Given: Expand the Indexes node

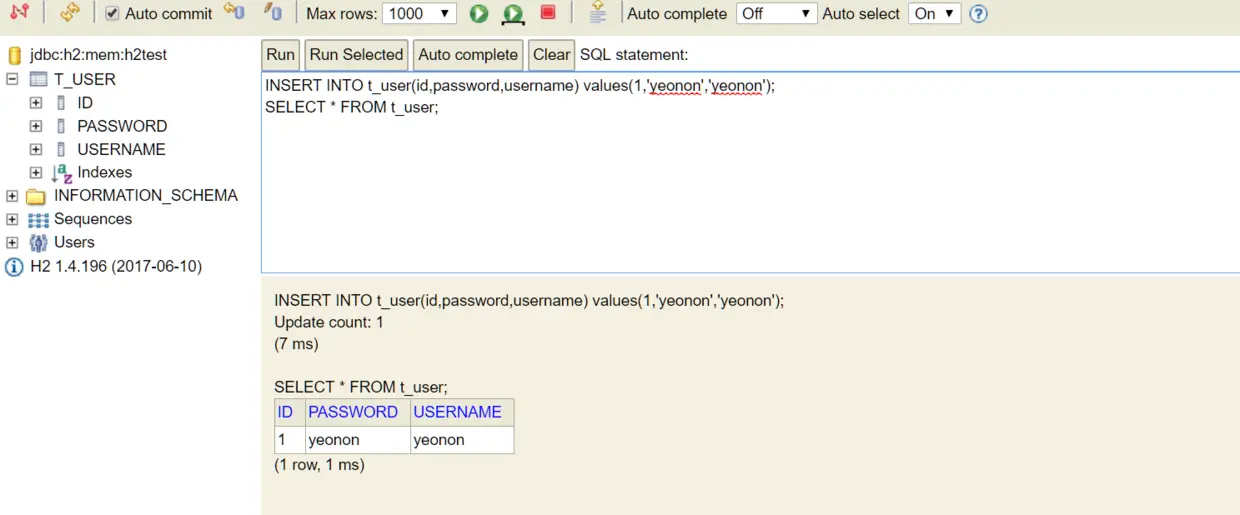Looking at the screenshot, I should [36, 172].
